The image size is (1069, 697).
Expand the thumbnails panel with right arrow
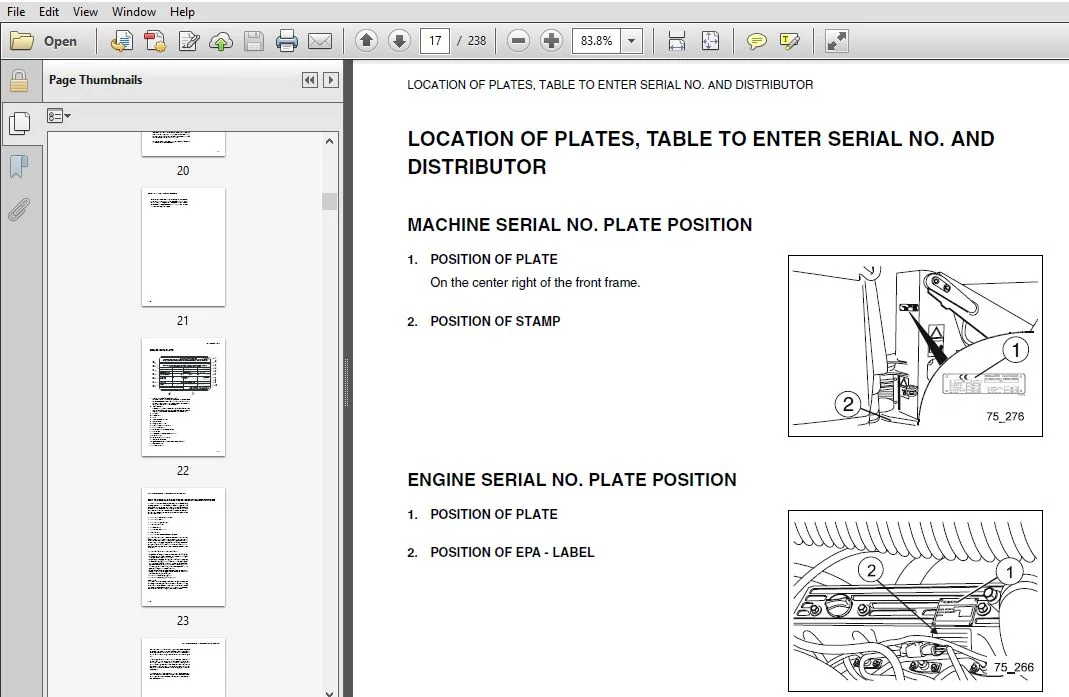click(x=331, y=80)
